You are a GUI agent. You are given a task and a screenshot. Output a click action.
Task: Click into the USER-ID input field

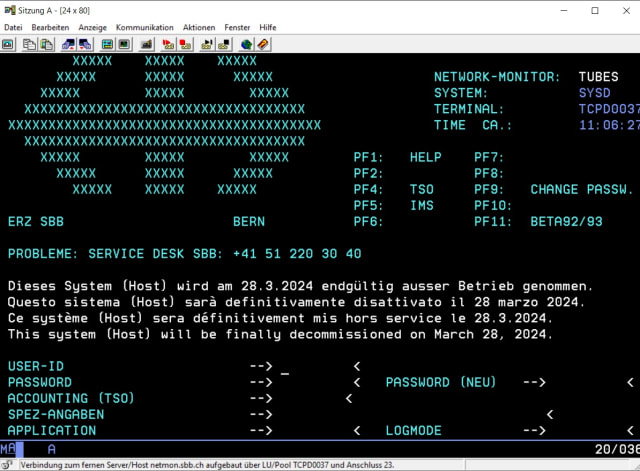click(x=314, y=367)
